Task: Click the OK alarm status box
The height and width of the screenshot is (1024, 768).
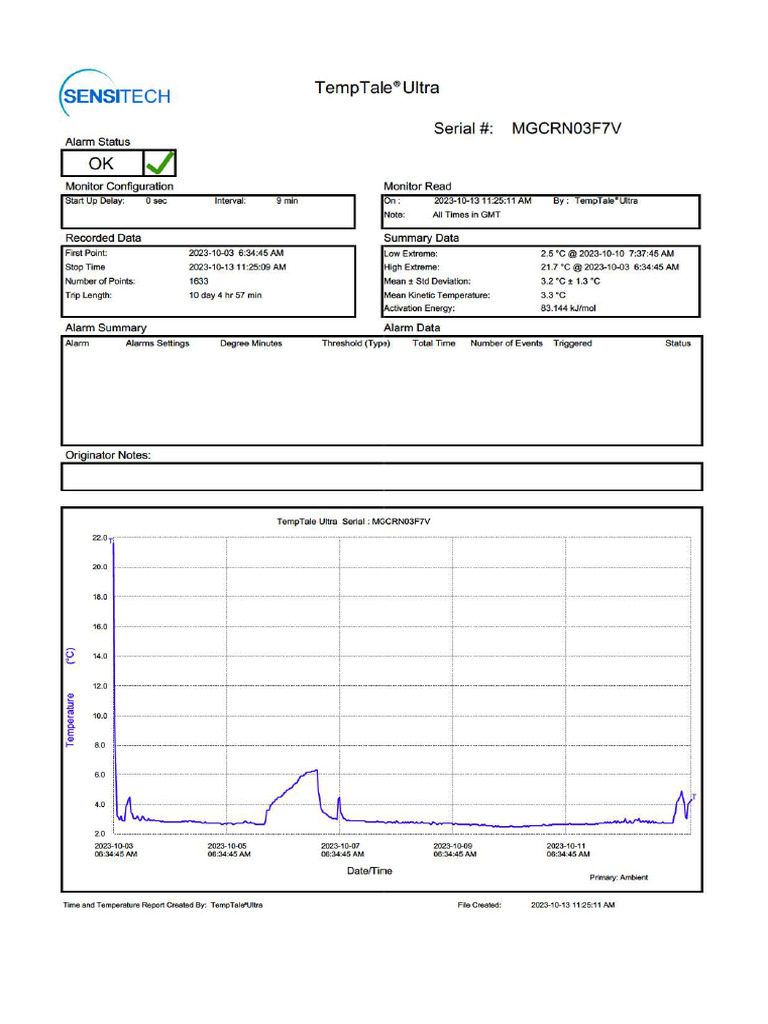Action: 102,163
